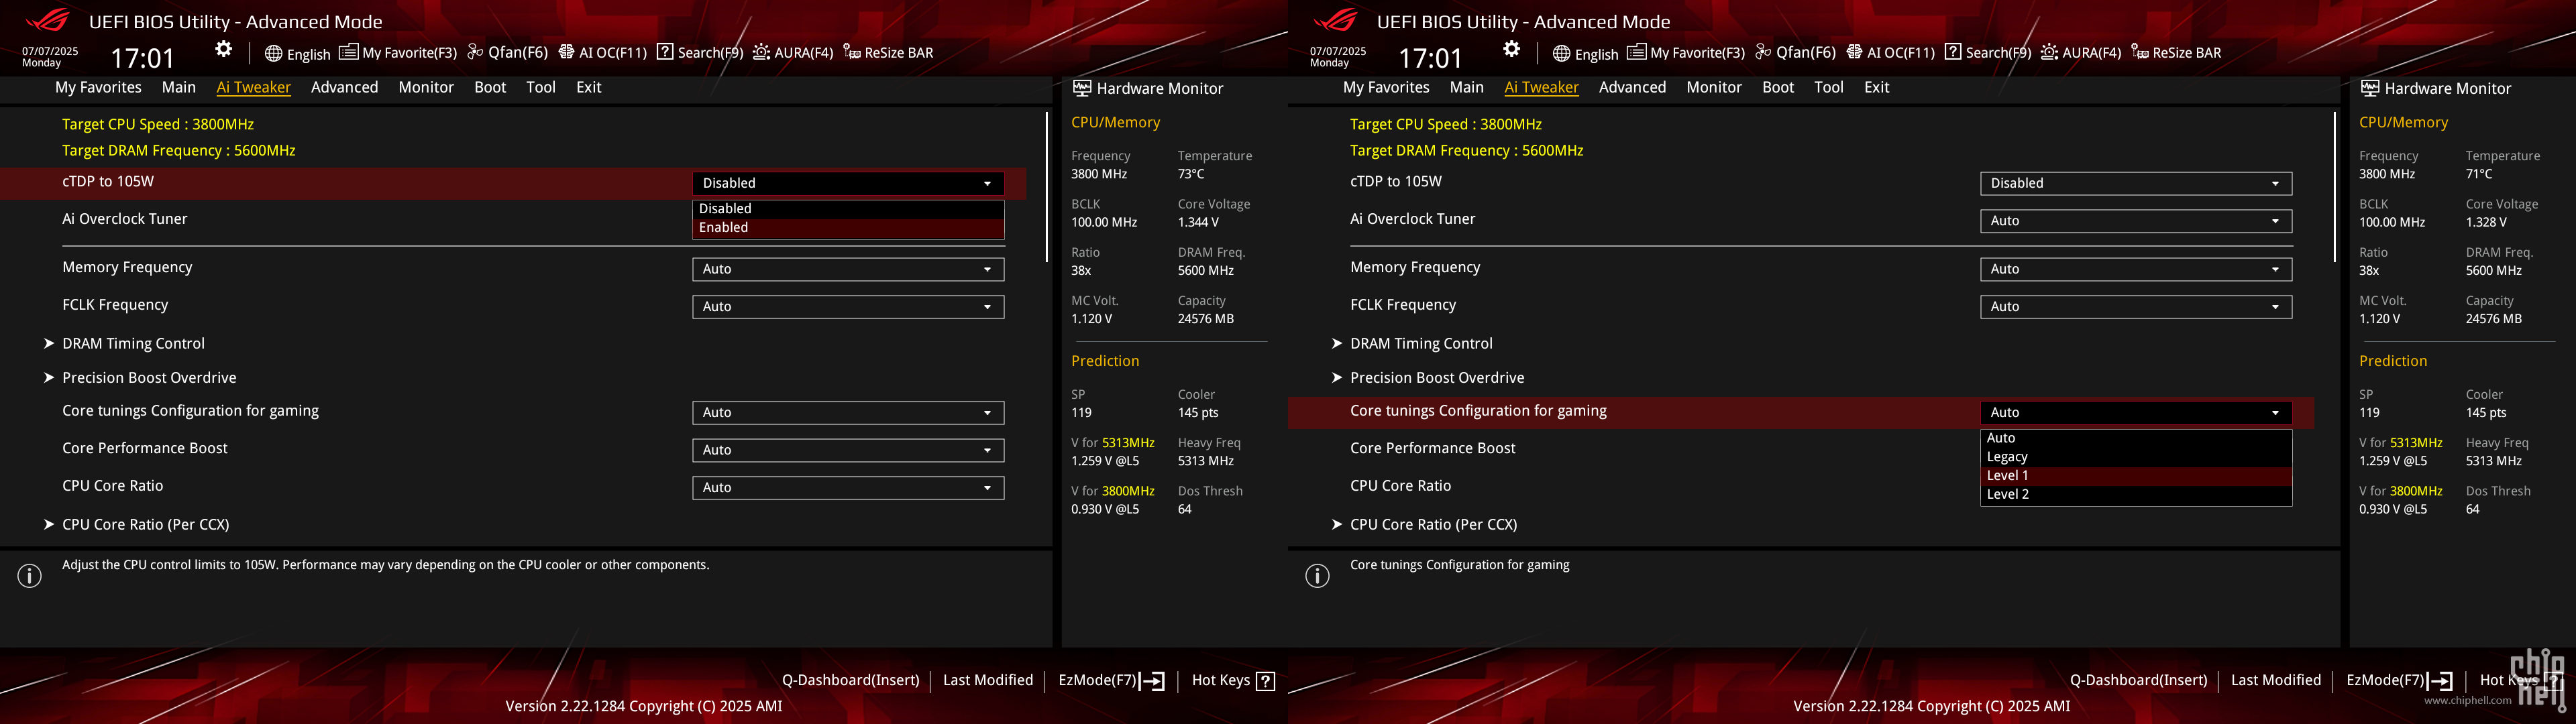Expand DRAM Timing Control in right screenshot

coord(1421,343)
